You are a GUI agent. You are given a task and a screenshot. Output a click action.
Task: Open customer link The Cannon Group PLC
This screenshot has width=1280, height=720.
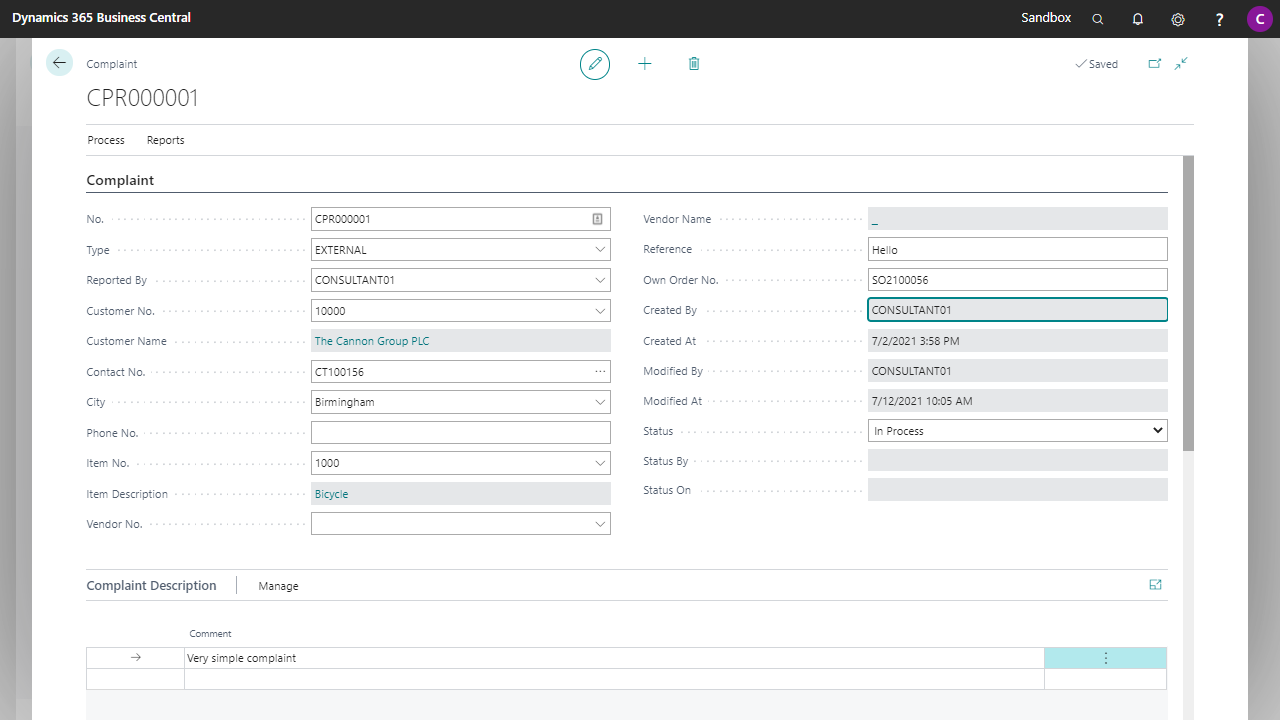371,341
